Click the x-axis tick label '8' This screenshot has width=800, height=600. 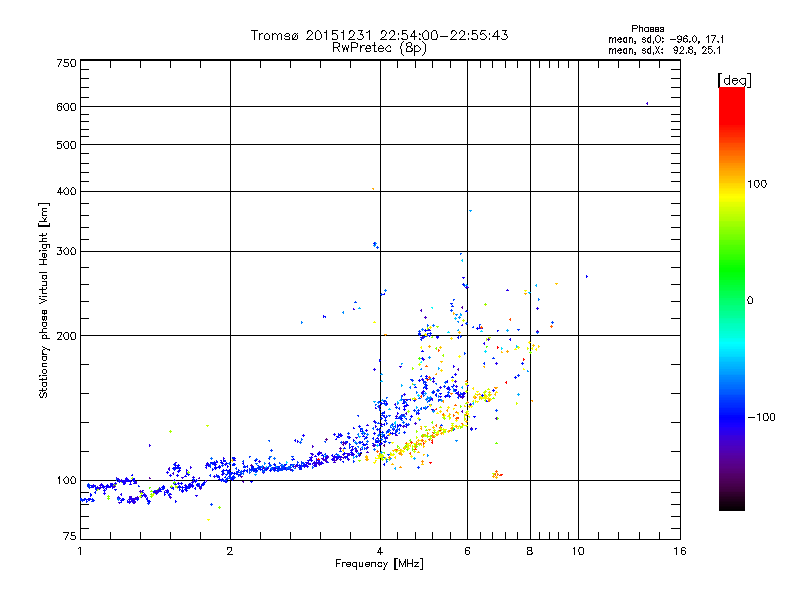[530, 551]
